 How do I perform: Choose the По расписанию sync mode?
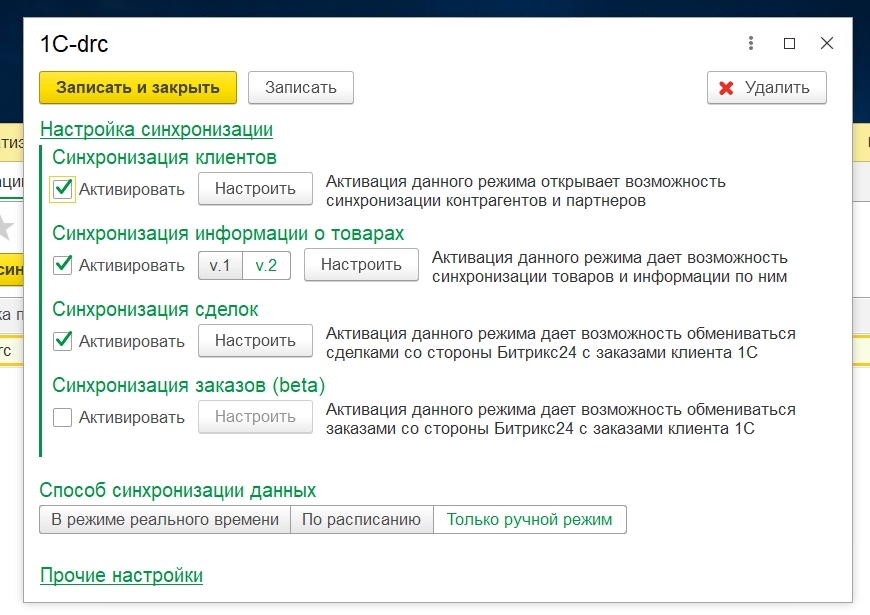tap(361, 520)
